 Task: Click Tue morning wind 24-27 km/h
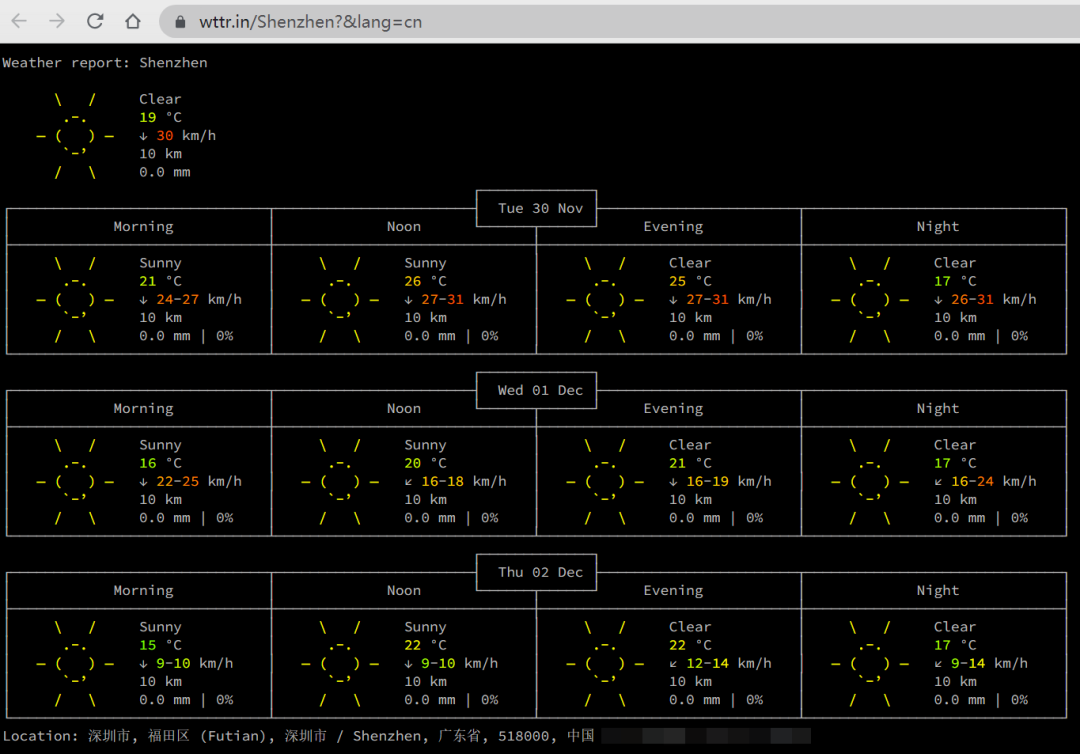pyautogui.click(x=190, y=300)
